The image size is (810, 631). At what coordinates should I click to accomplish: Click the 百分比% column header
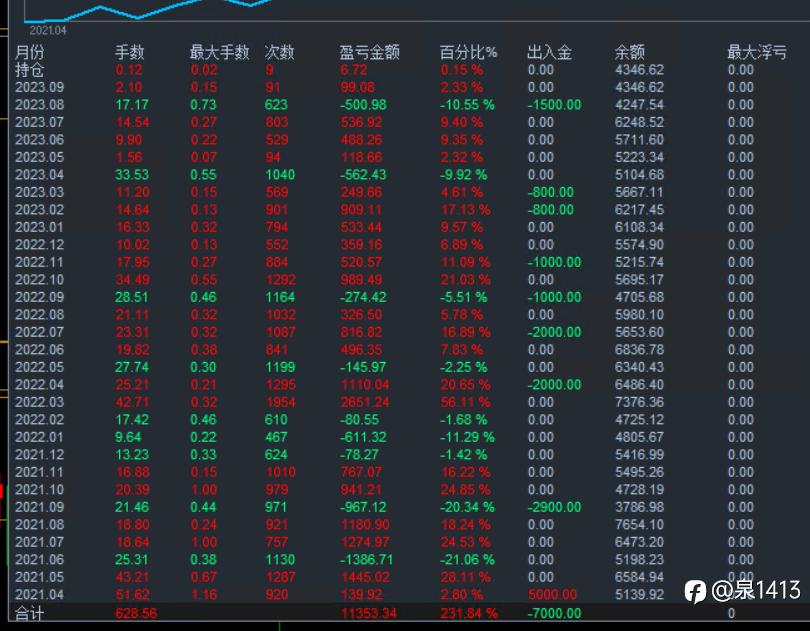[x=468, y=52]
